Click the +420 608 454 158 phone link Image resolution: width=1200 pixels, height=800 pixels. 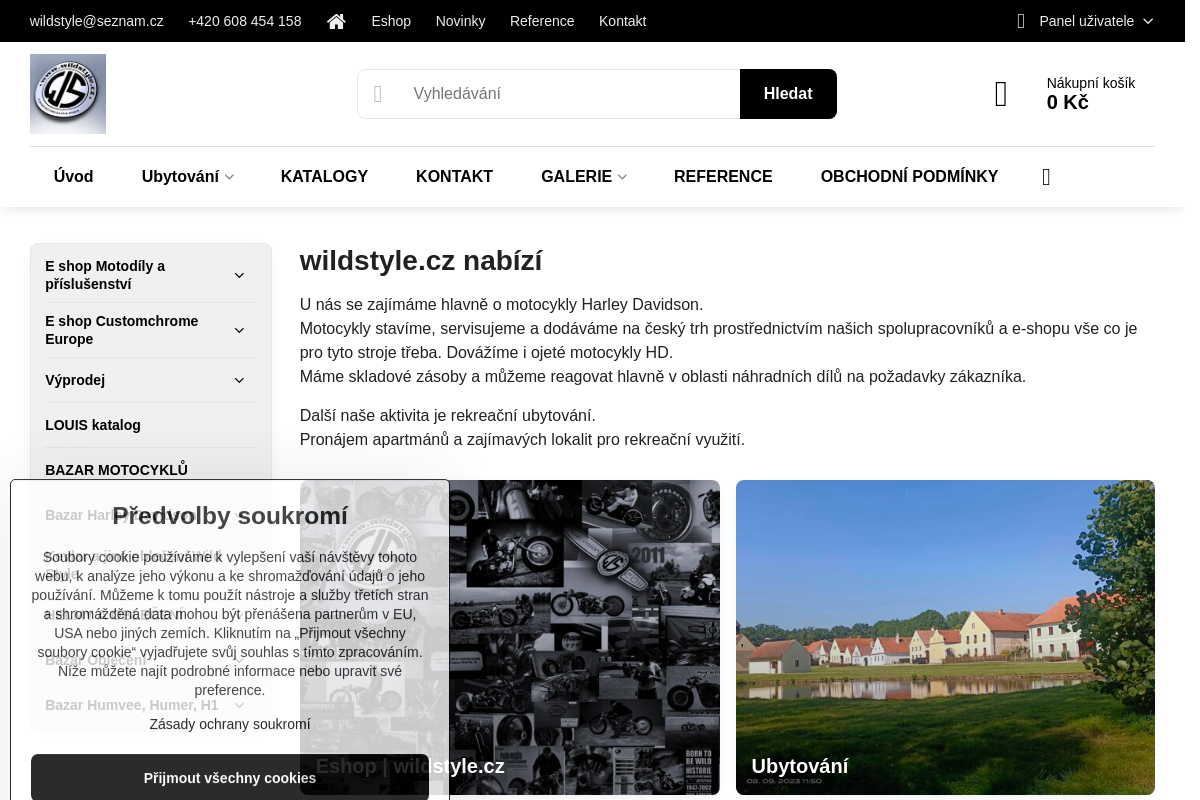pos(244,21)
